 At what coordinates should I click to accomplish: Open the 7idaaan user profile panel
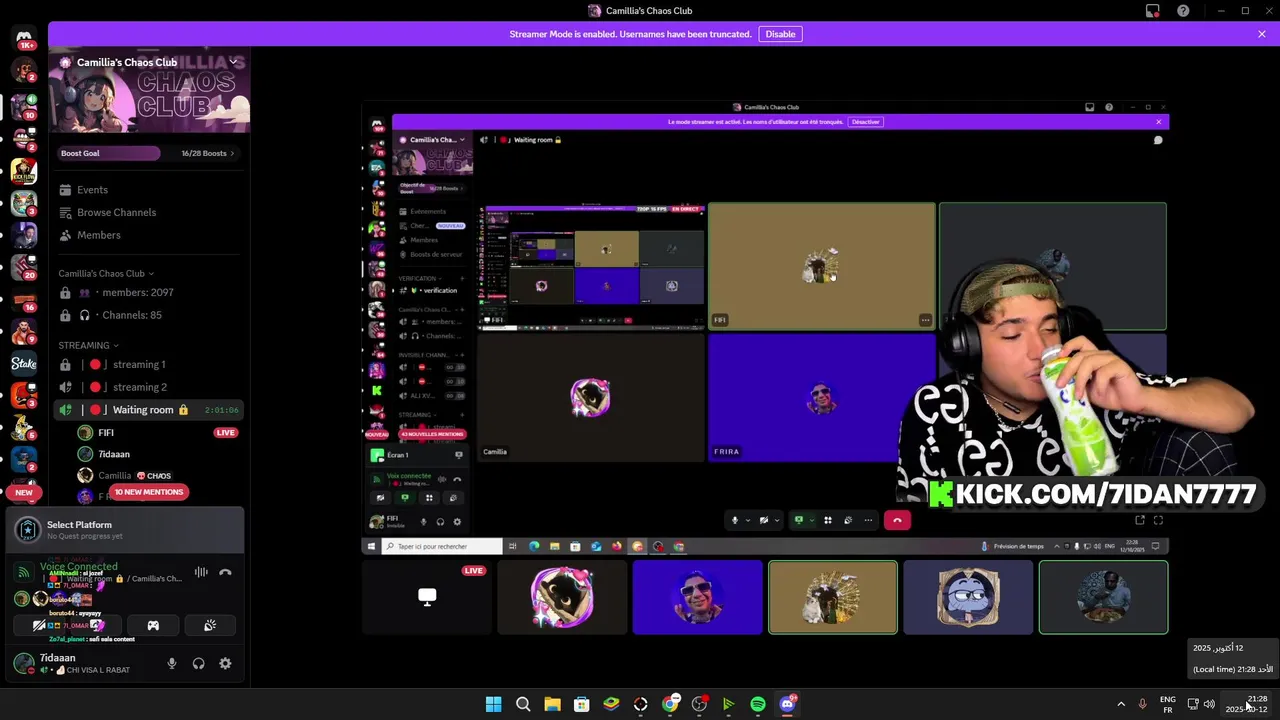click(82, 663)
